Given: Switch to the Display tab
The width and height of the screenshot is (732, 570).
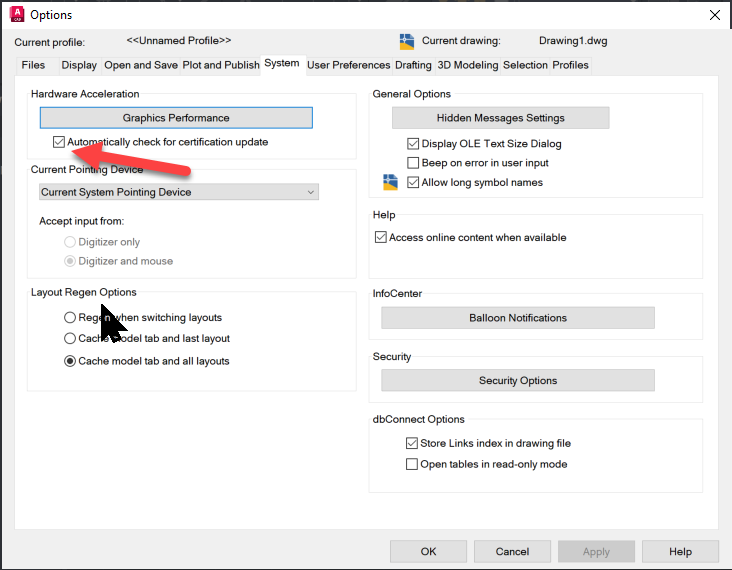Looking at the screenshot, I should (x=79, y=65).
